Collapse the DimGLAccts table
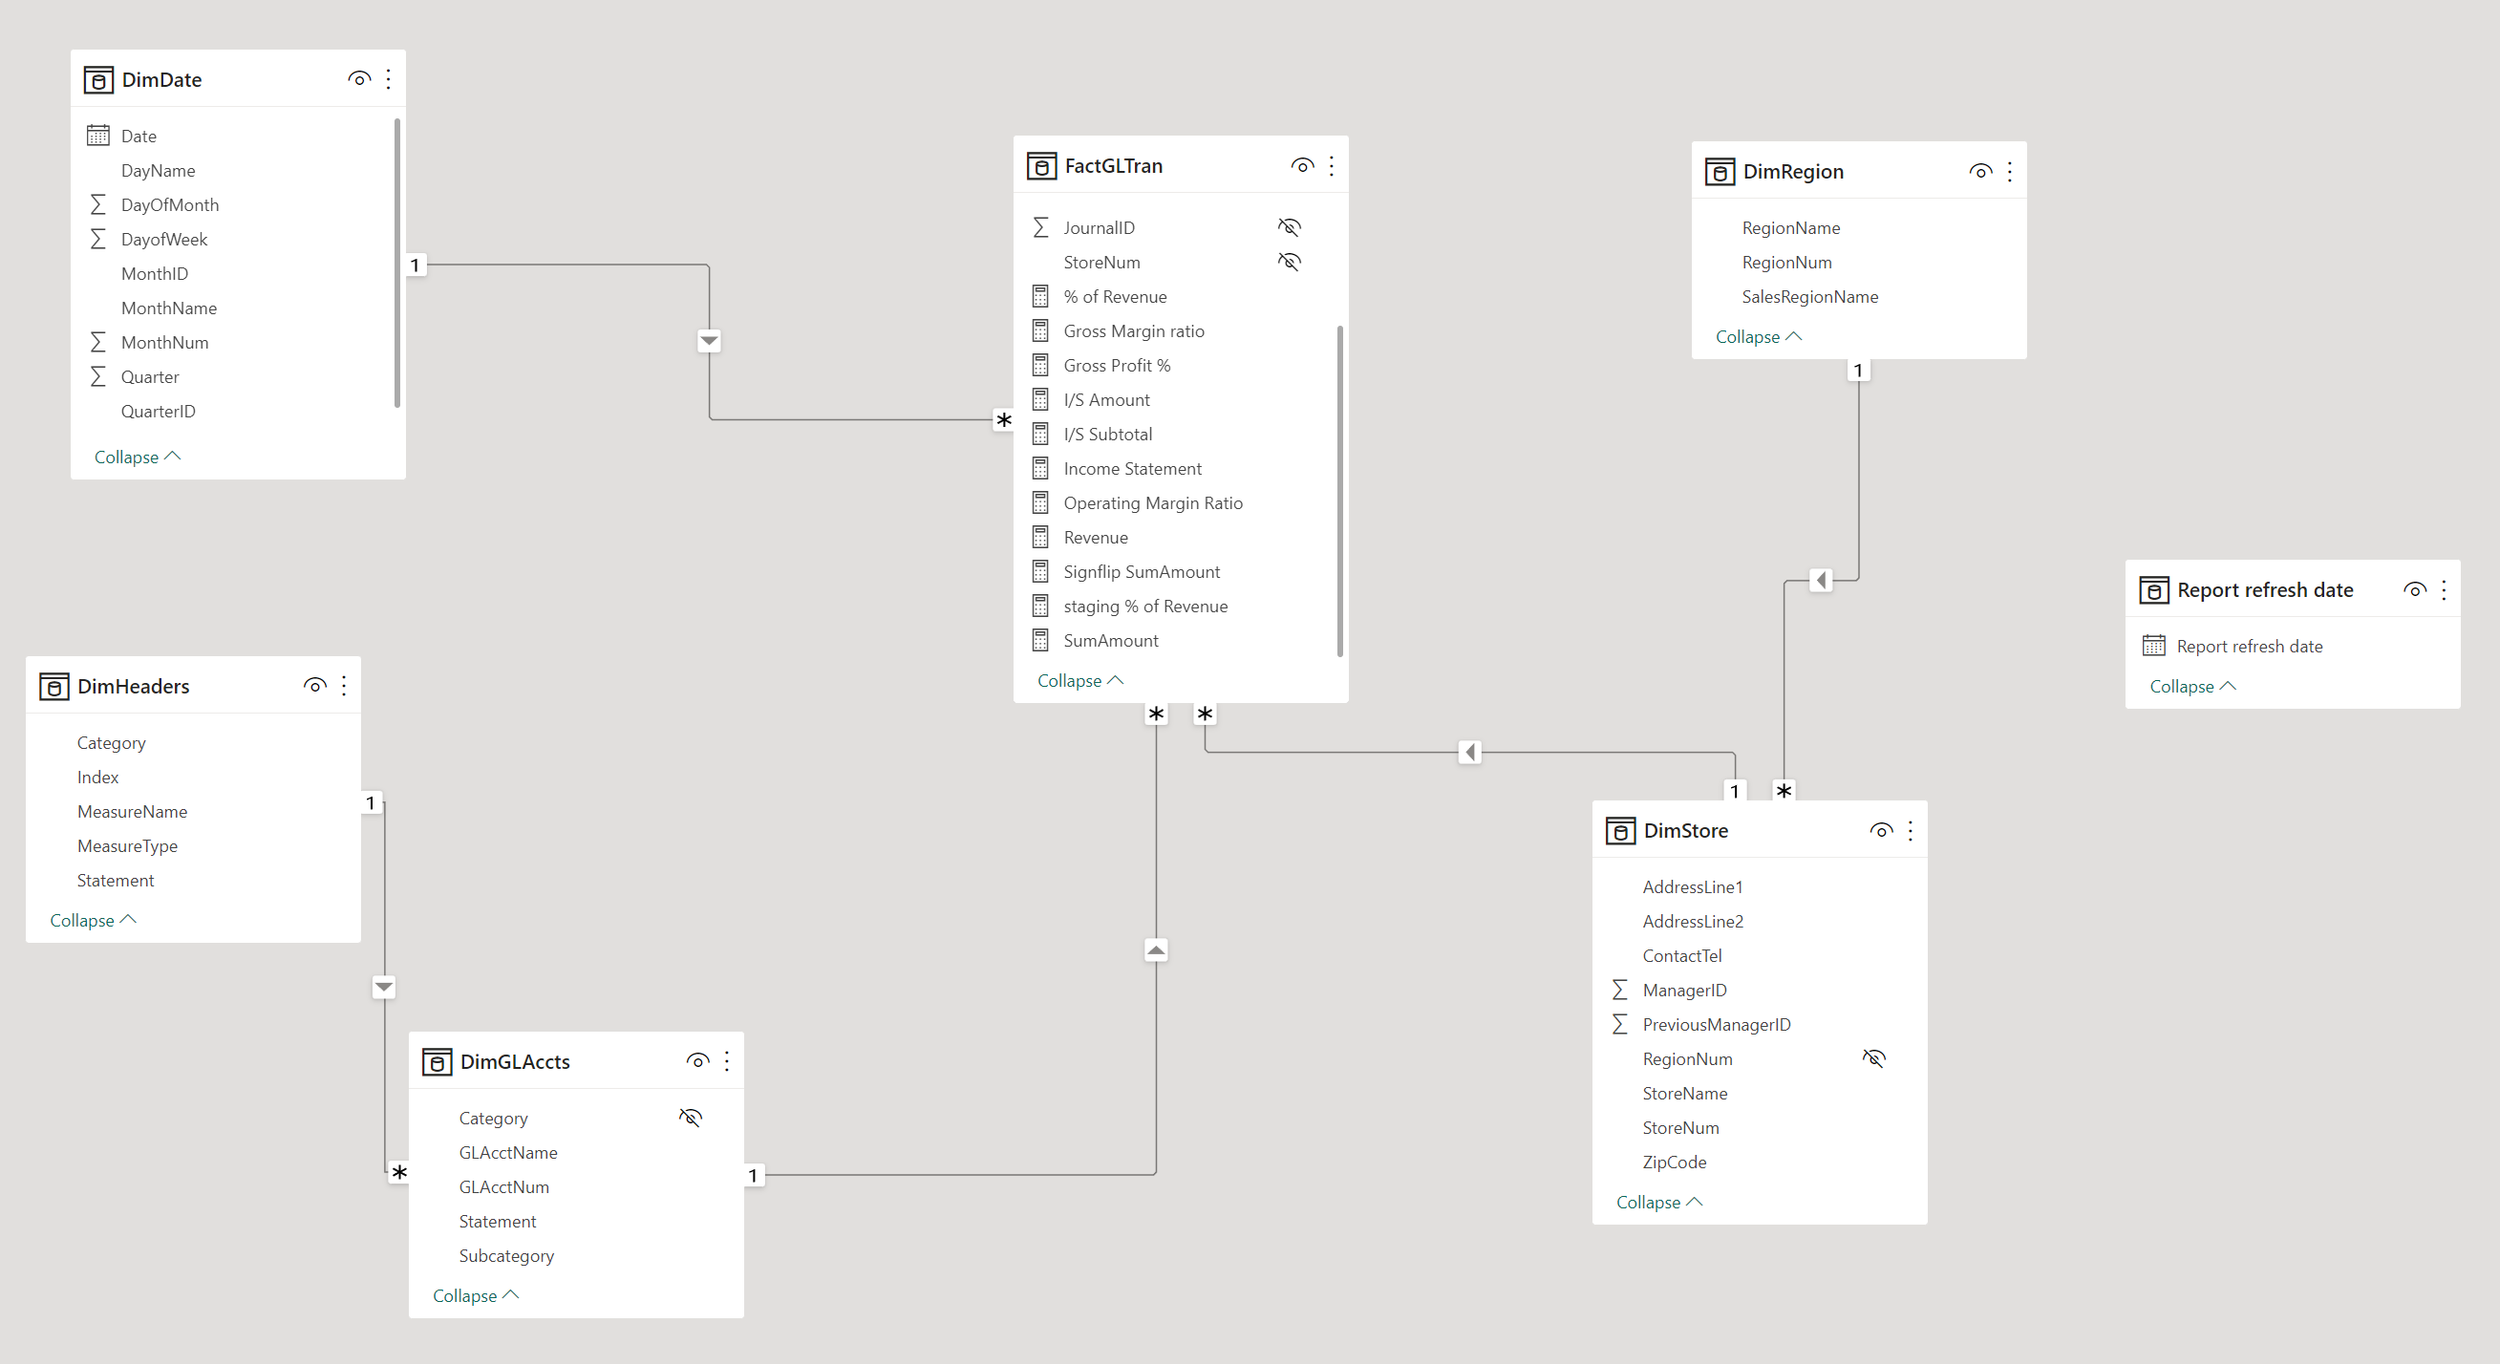Screen dimensions: 2500x1364 click(x=476, y=1296)
